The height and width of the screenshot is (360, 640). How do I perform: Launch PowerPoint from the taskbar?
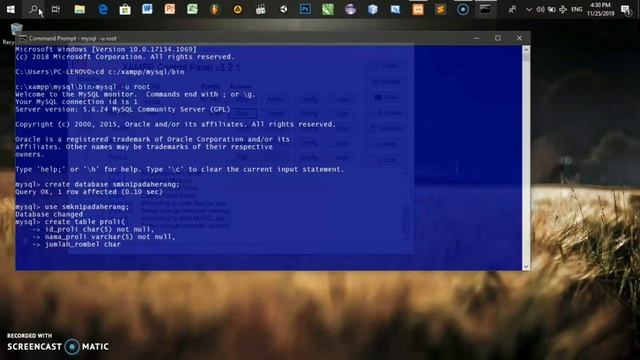(x=170, y=9)
